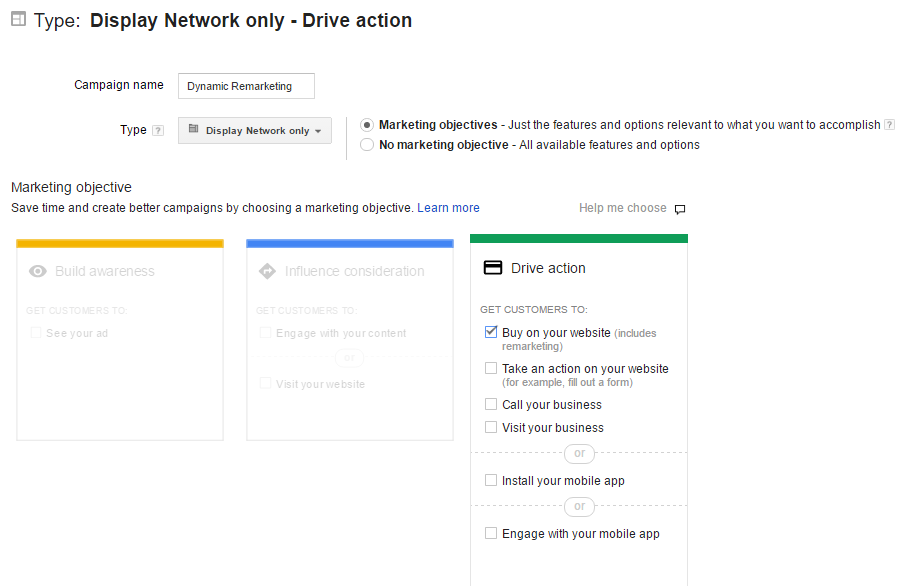
Task: Click the help icon next to Type label
Action: (158, 129)
